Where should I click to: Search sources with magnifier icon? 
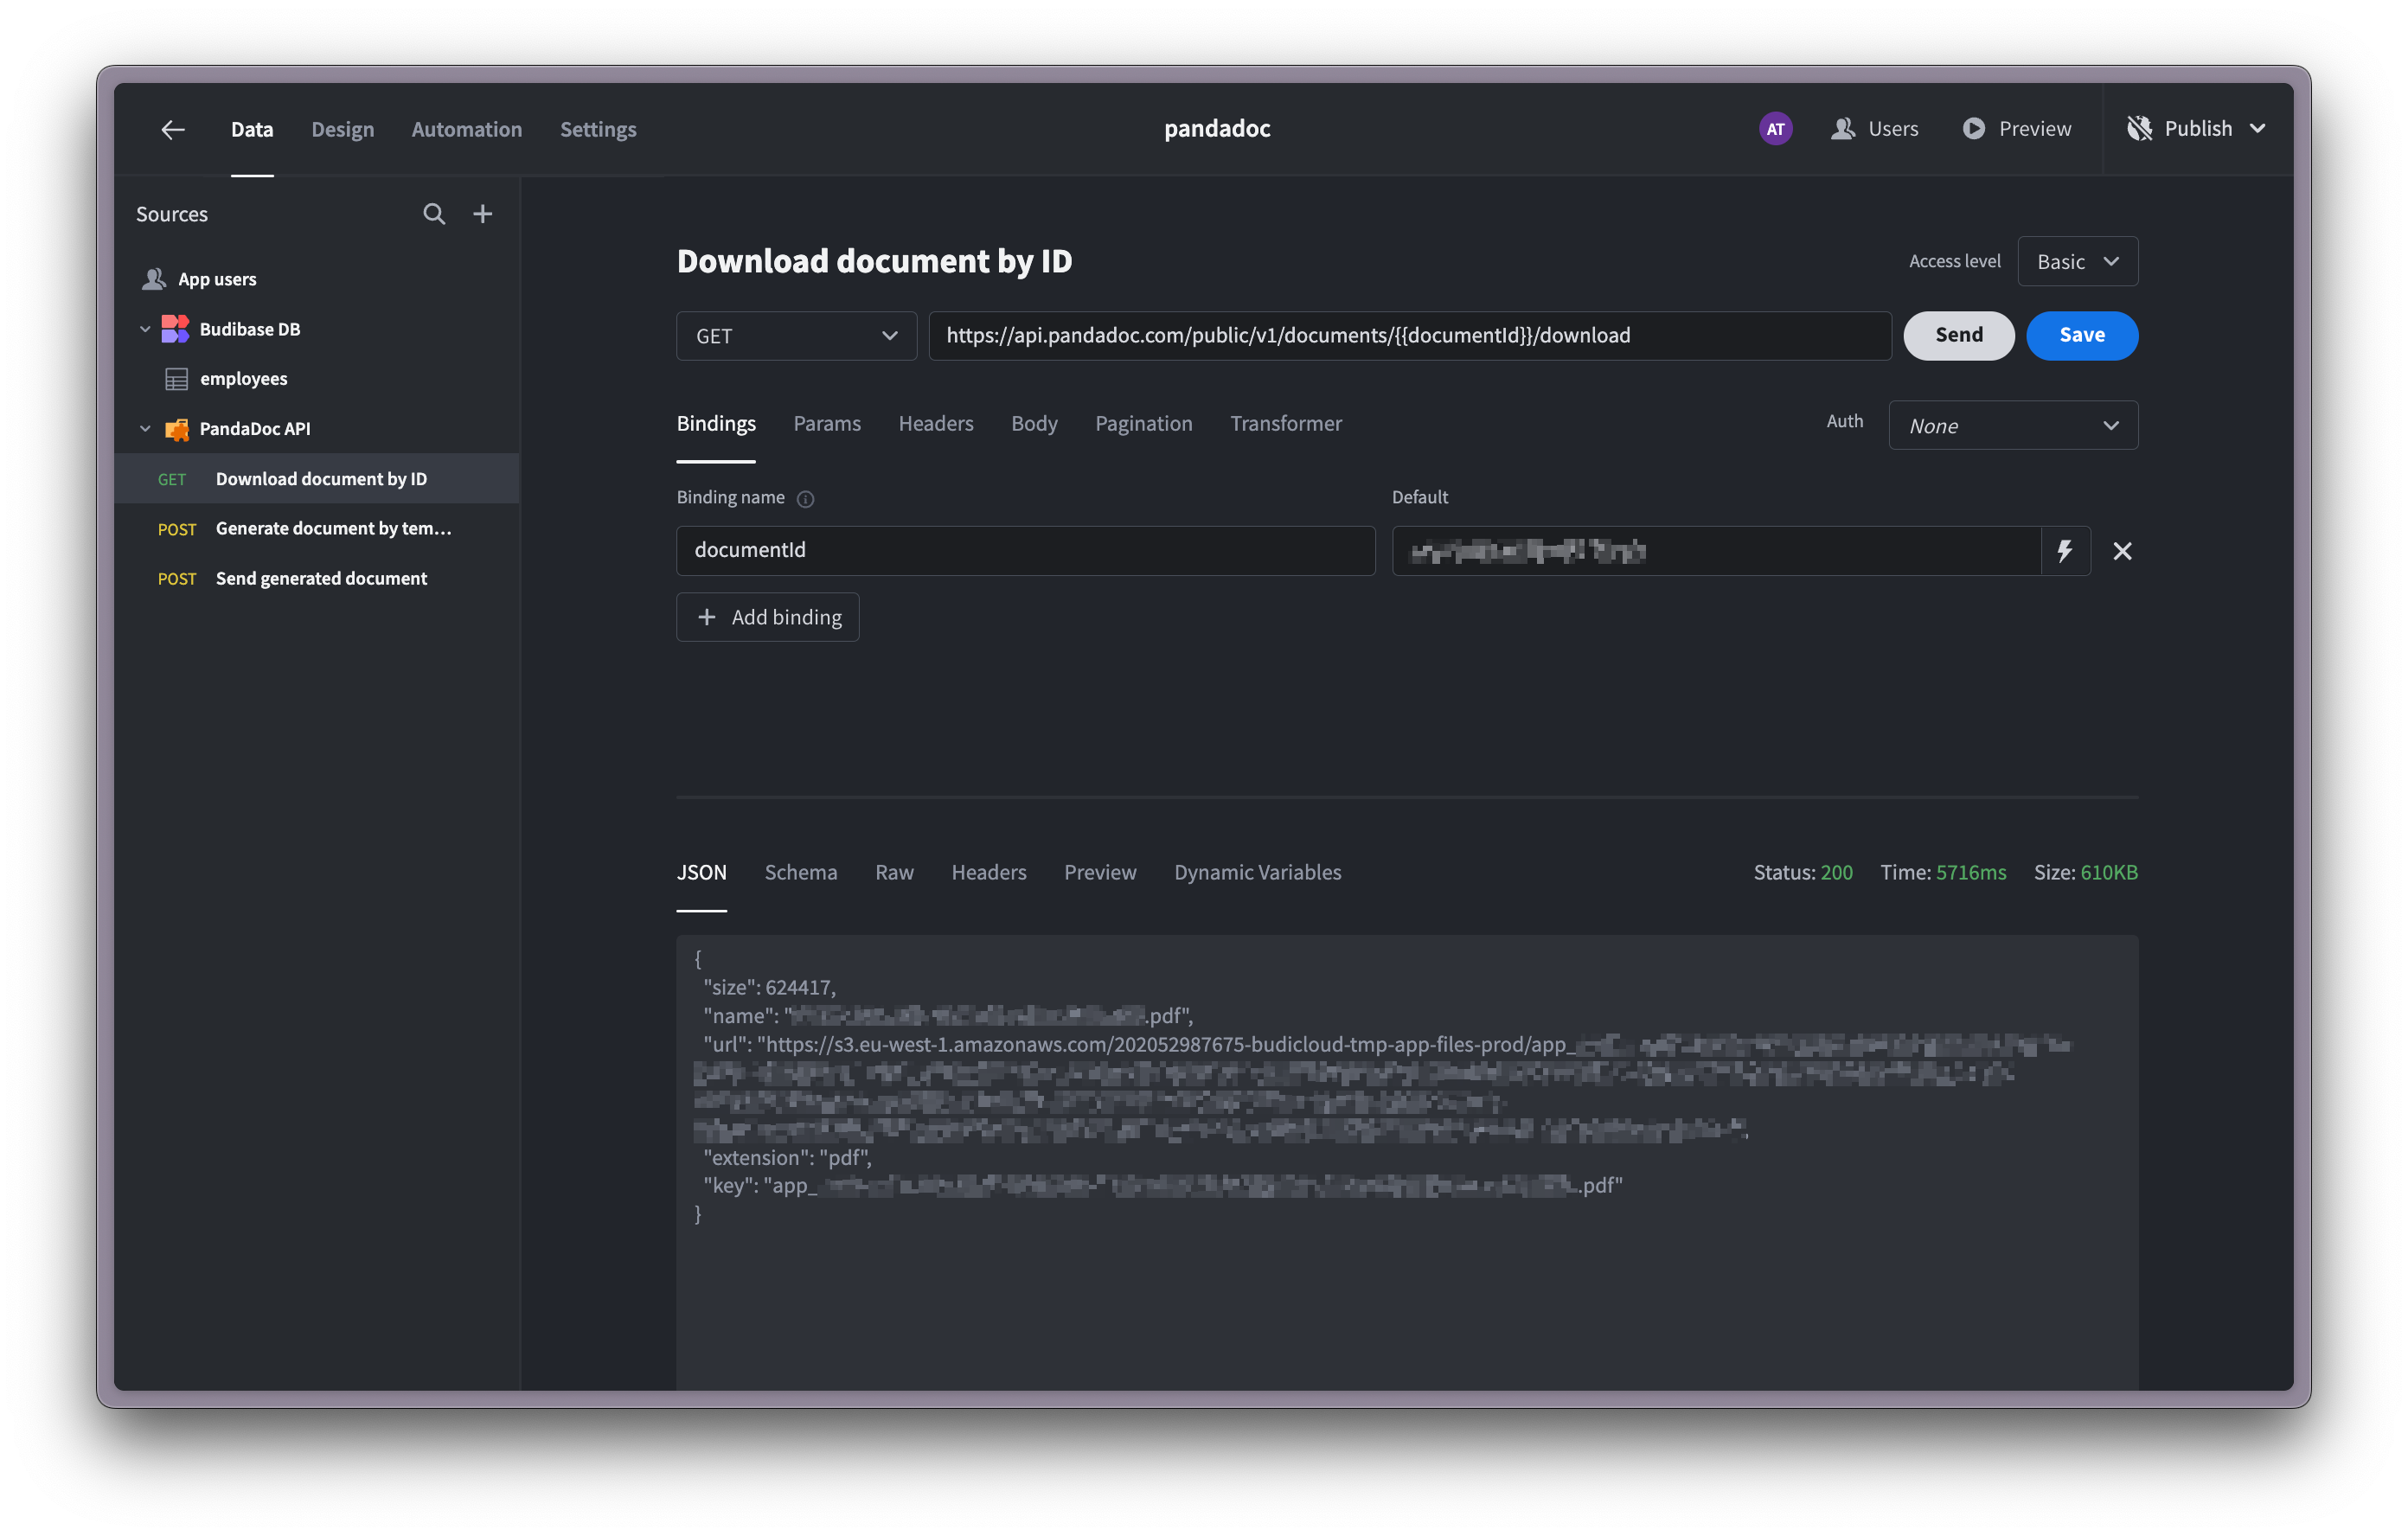click(434, 214)
